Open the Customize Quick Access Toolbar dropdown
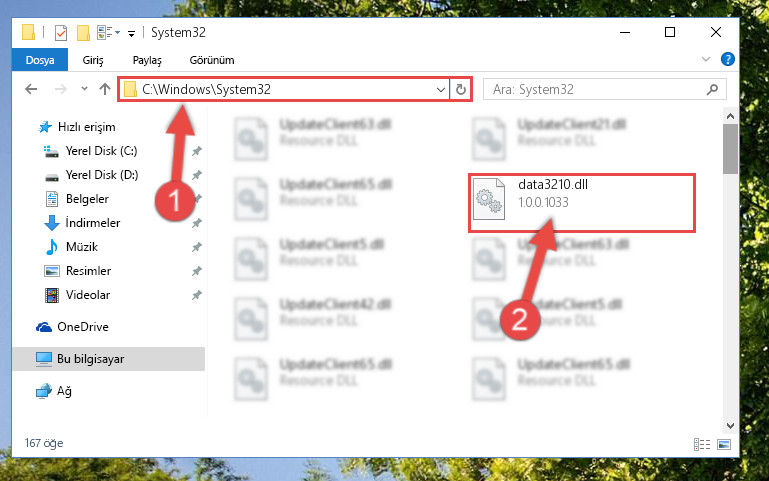The height and width of the screenshot is (481, 769). click(x=131, y=33)
